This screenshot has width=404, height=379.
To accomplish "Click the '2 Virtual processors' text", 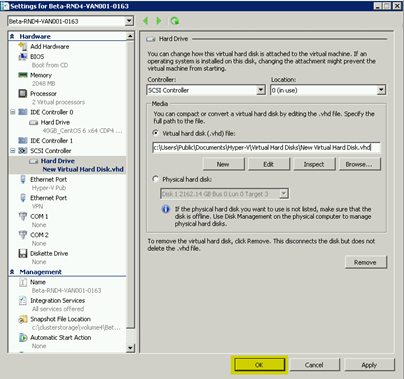I will tap(58, 102).
